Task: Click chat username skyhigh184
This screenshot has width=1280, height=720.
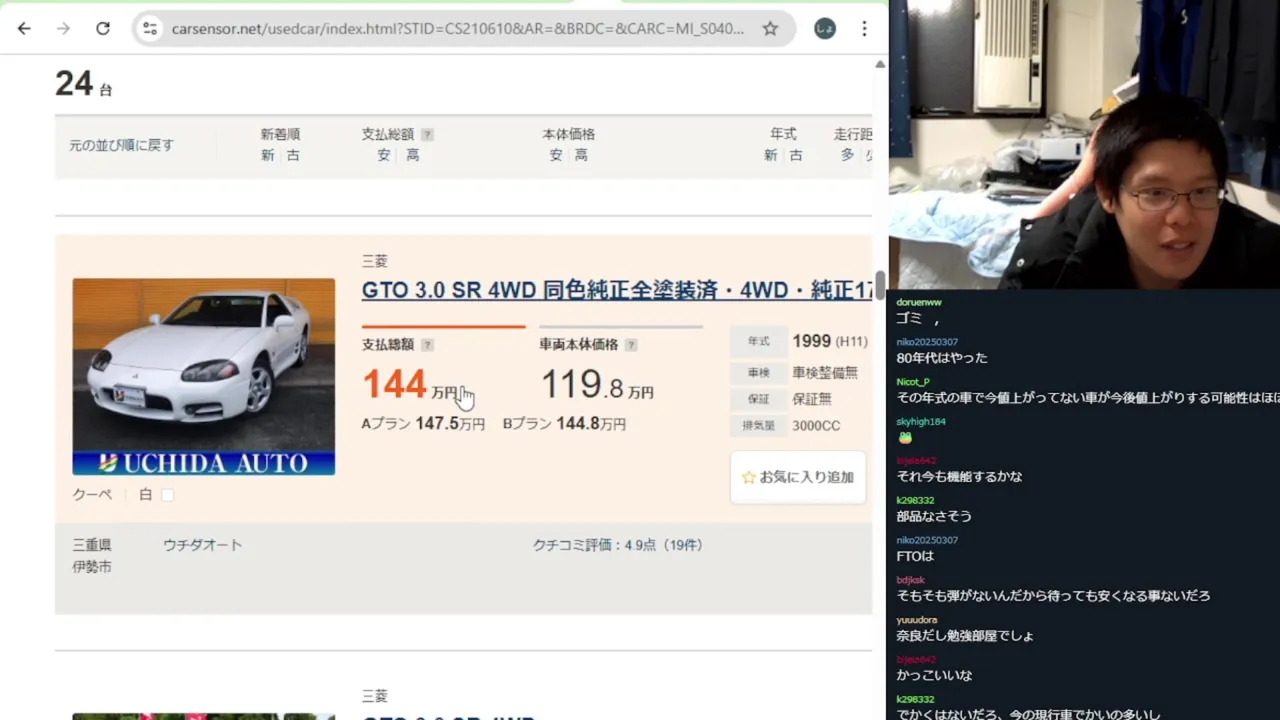Action: tap(921, 422)
